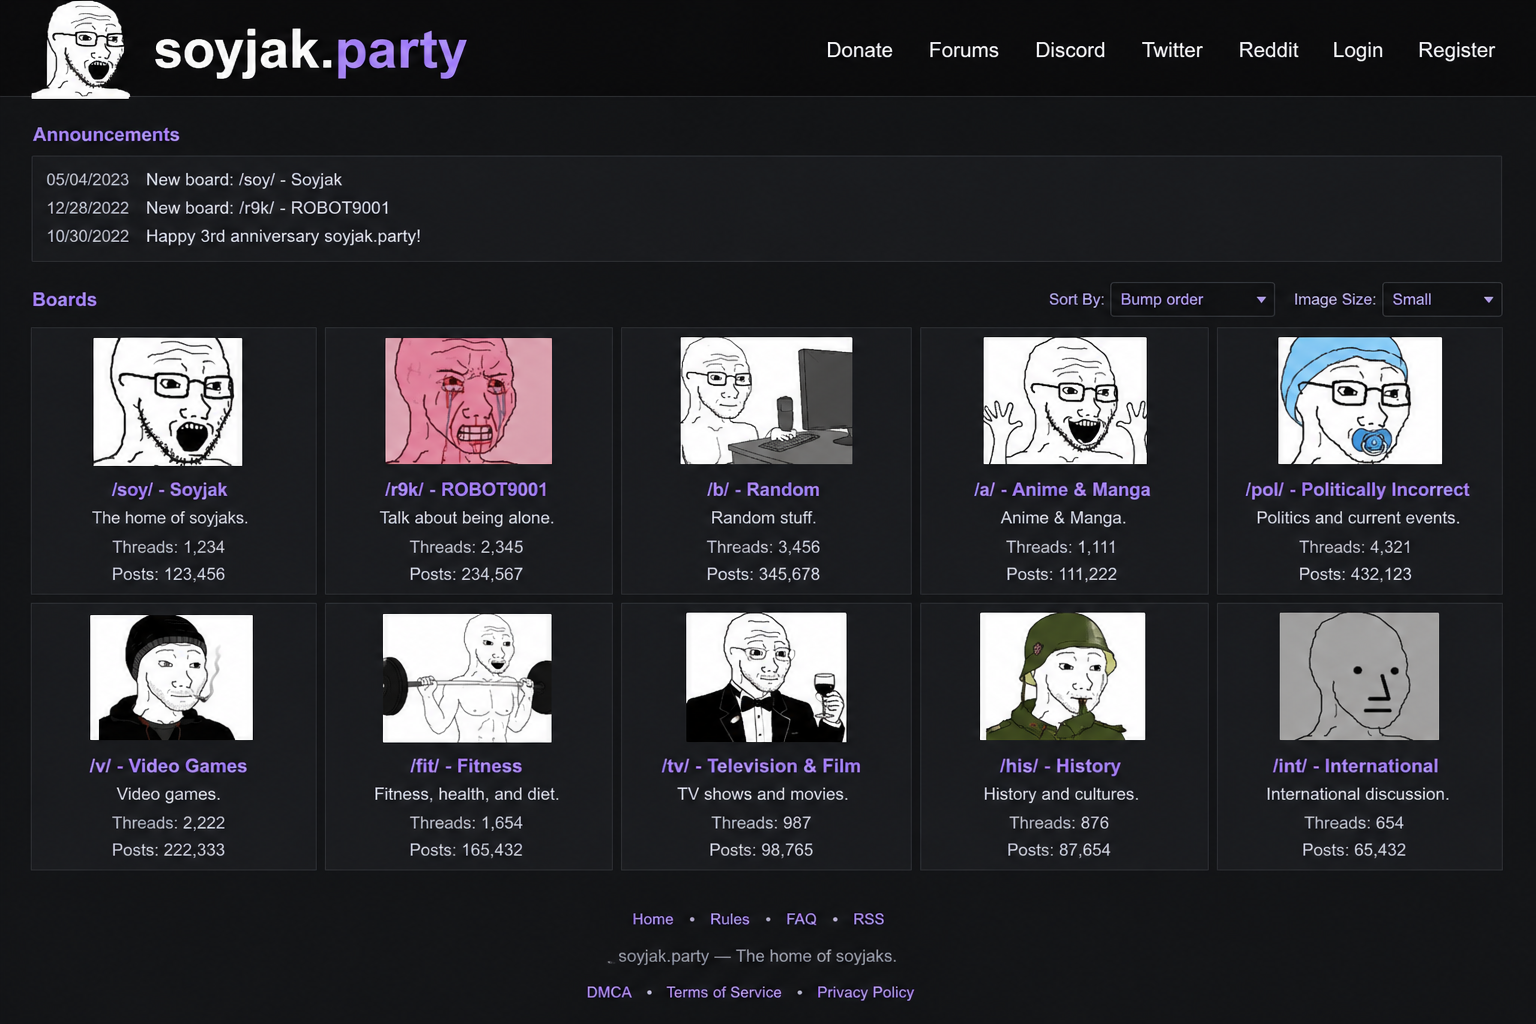Click the gray NPC /int/ board image
The height and width of the screenshot is (1024, 1536).
pyautogui.click(x=1359, y=677)
